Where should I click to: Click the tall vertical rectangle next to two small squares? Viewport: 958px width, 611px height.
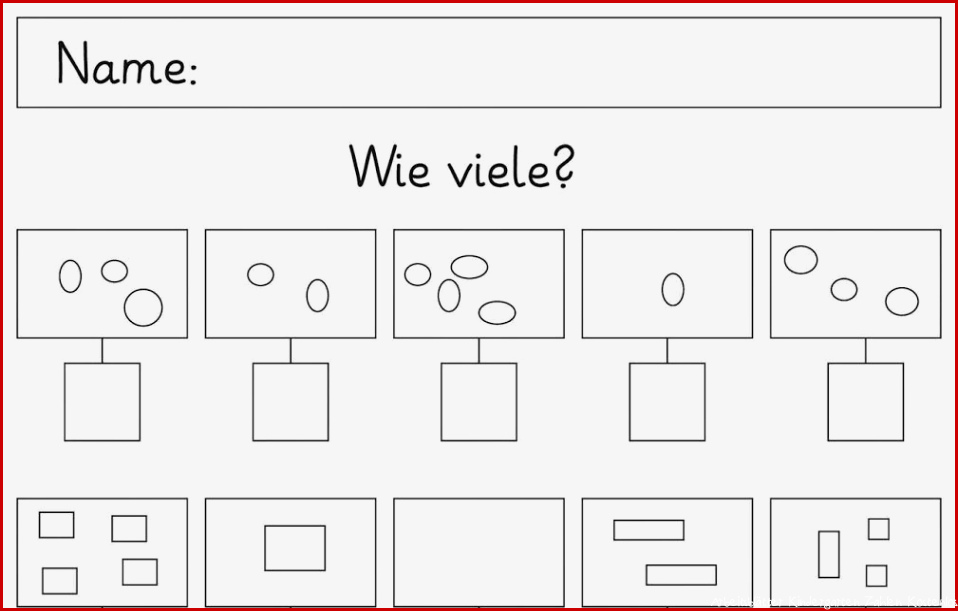click(x=829, y=554)
